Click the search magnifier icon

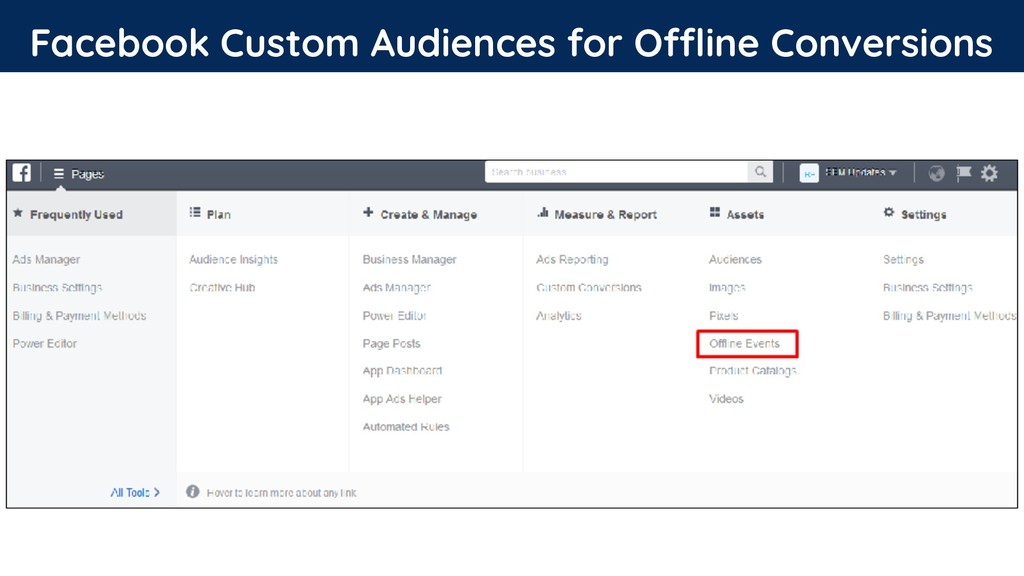[x=760, y=172]
